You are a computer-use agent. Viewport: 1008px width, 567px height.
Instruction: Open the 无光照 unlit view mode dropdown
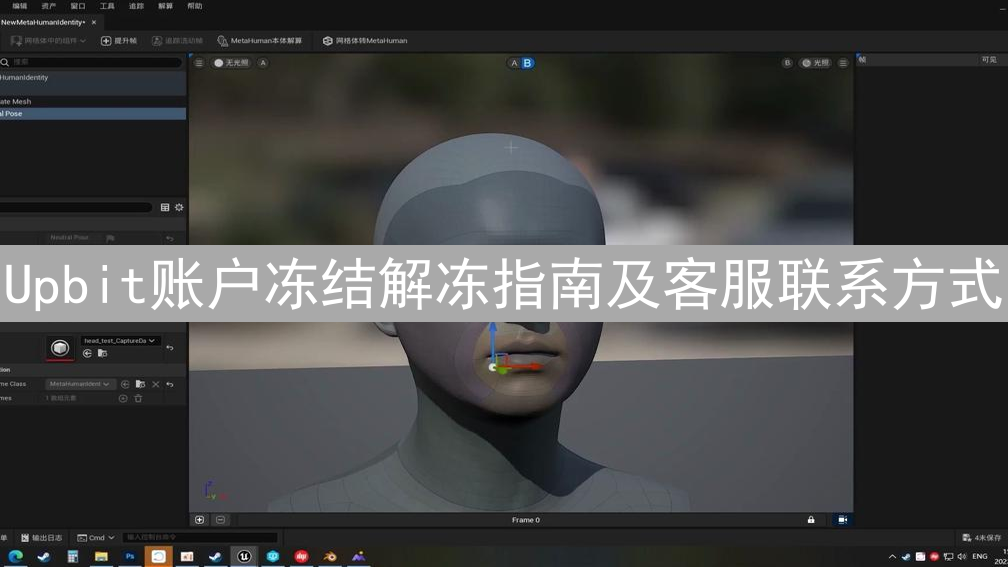click(231, 63)
